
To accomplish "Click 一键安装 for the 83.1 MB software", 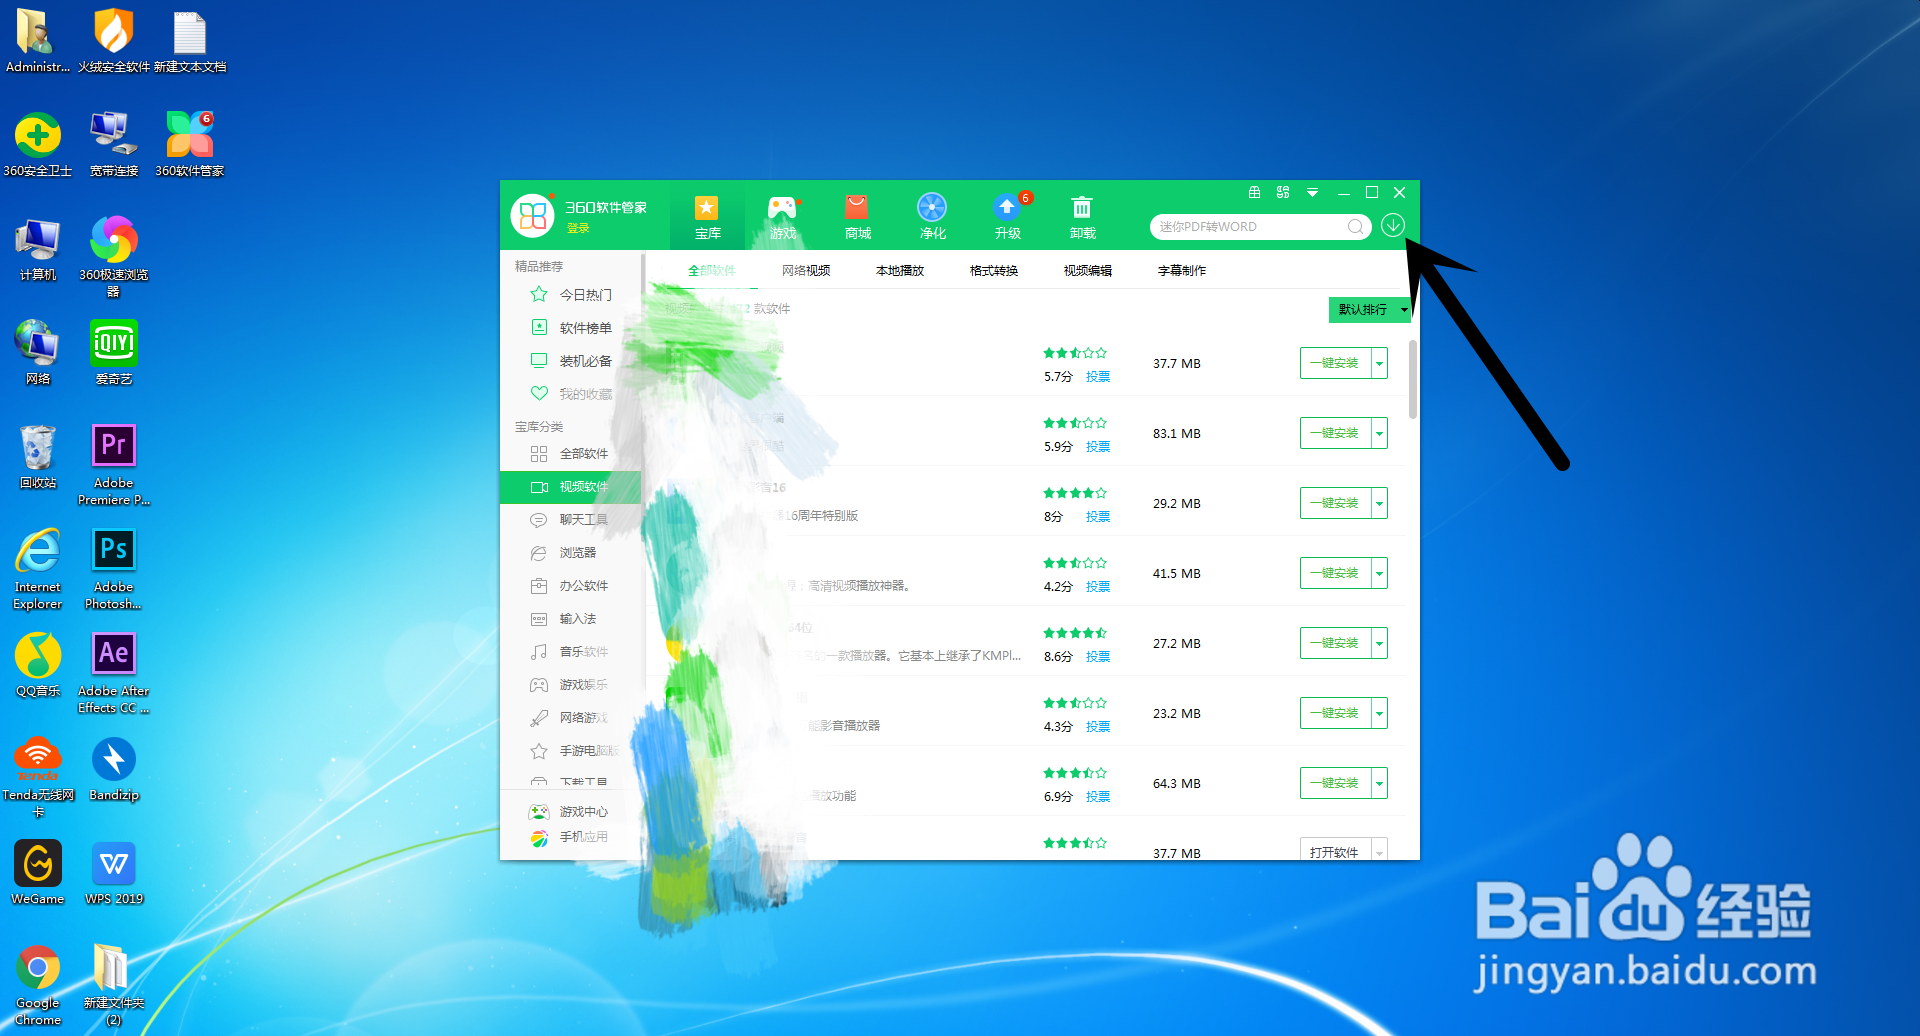I will 1336,433.
